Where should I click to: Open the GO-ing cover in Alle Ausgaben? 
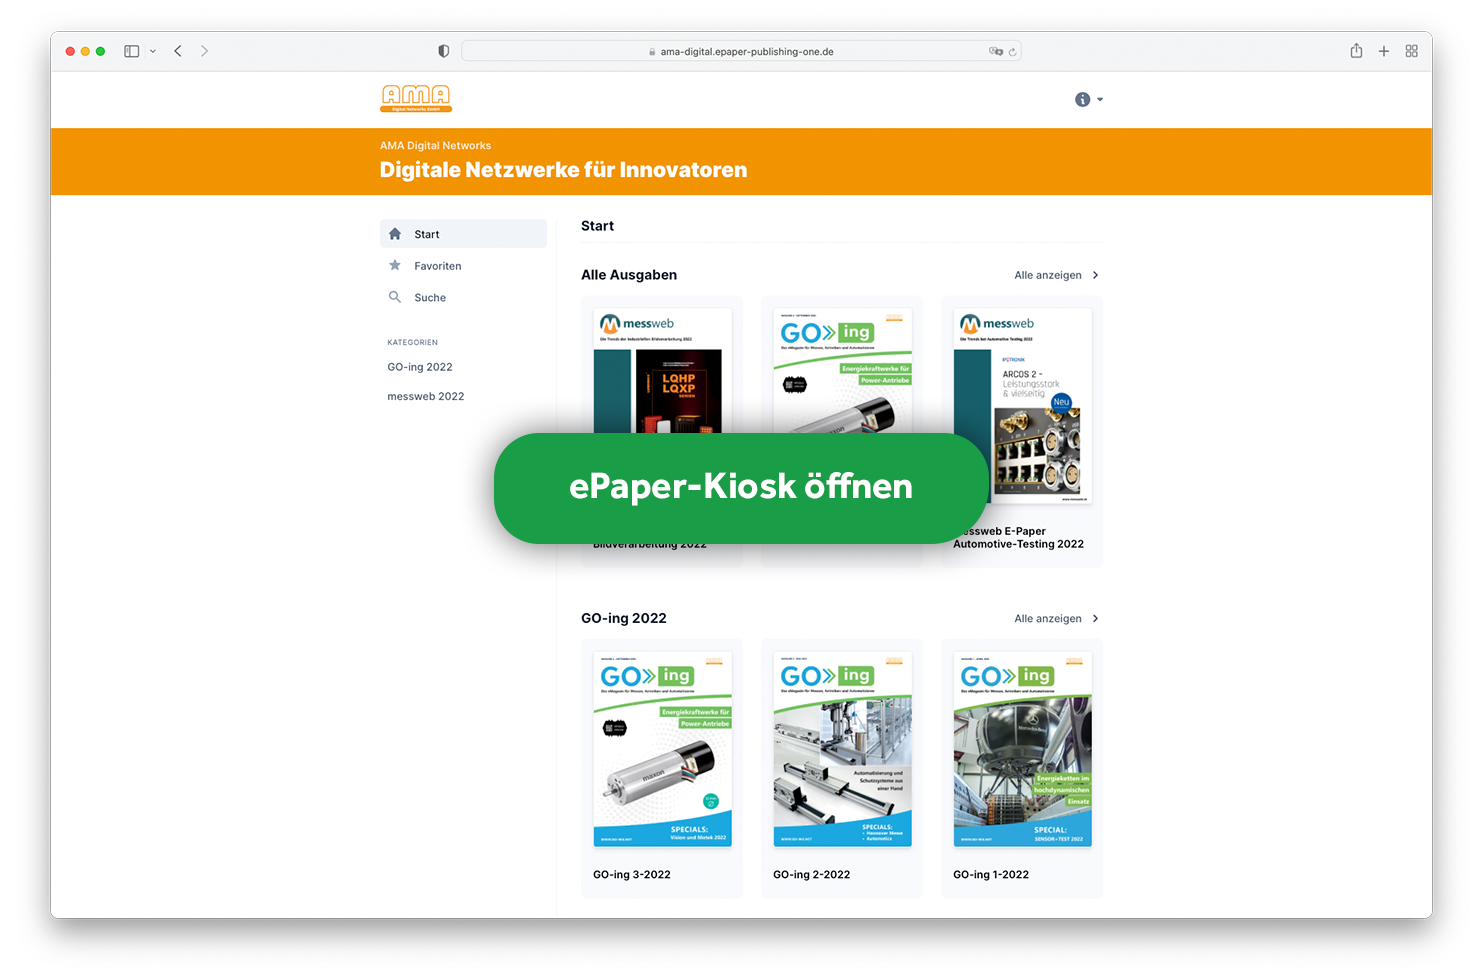pyautogui.click(x=842, y=371)
